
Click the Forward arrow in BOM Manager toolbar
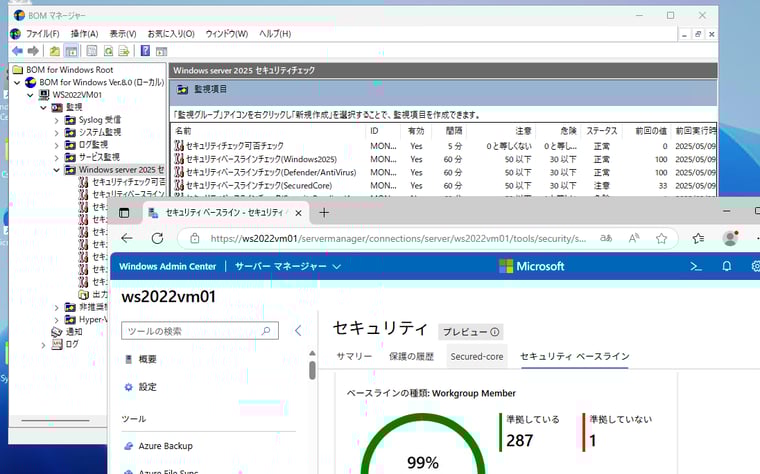(x=33, y=51)
